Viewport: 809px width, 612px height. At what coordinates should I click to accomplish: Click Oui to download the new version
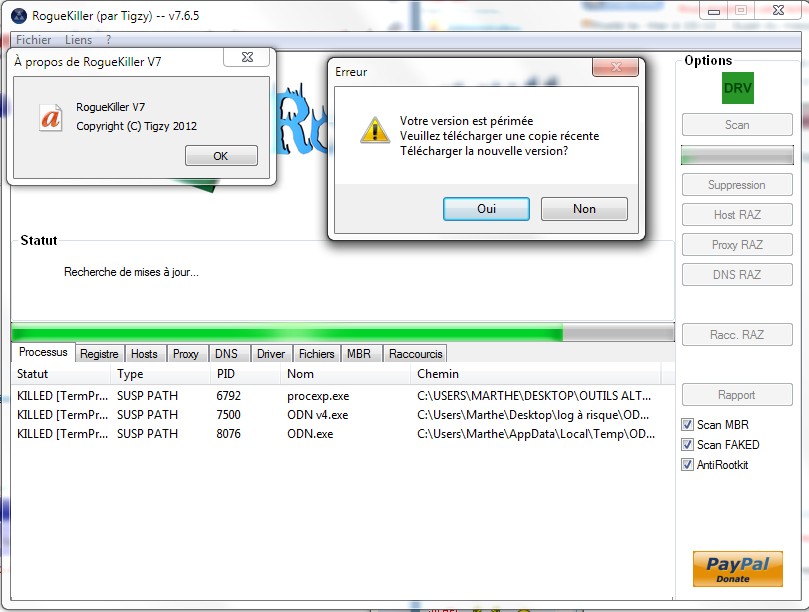tap(486, 209)
